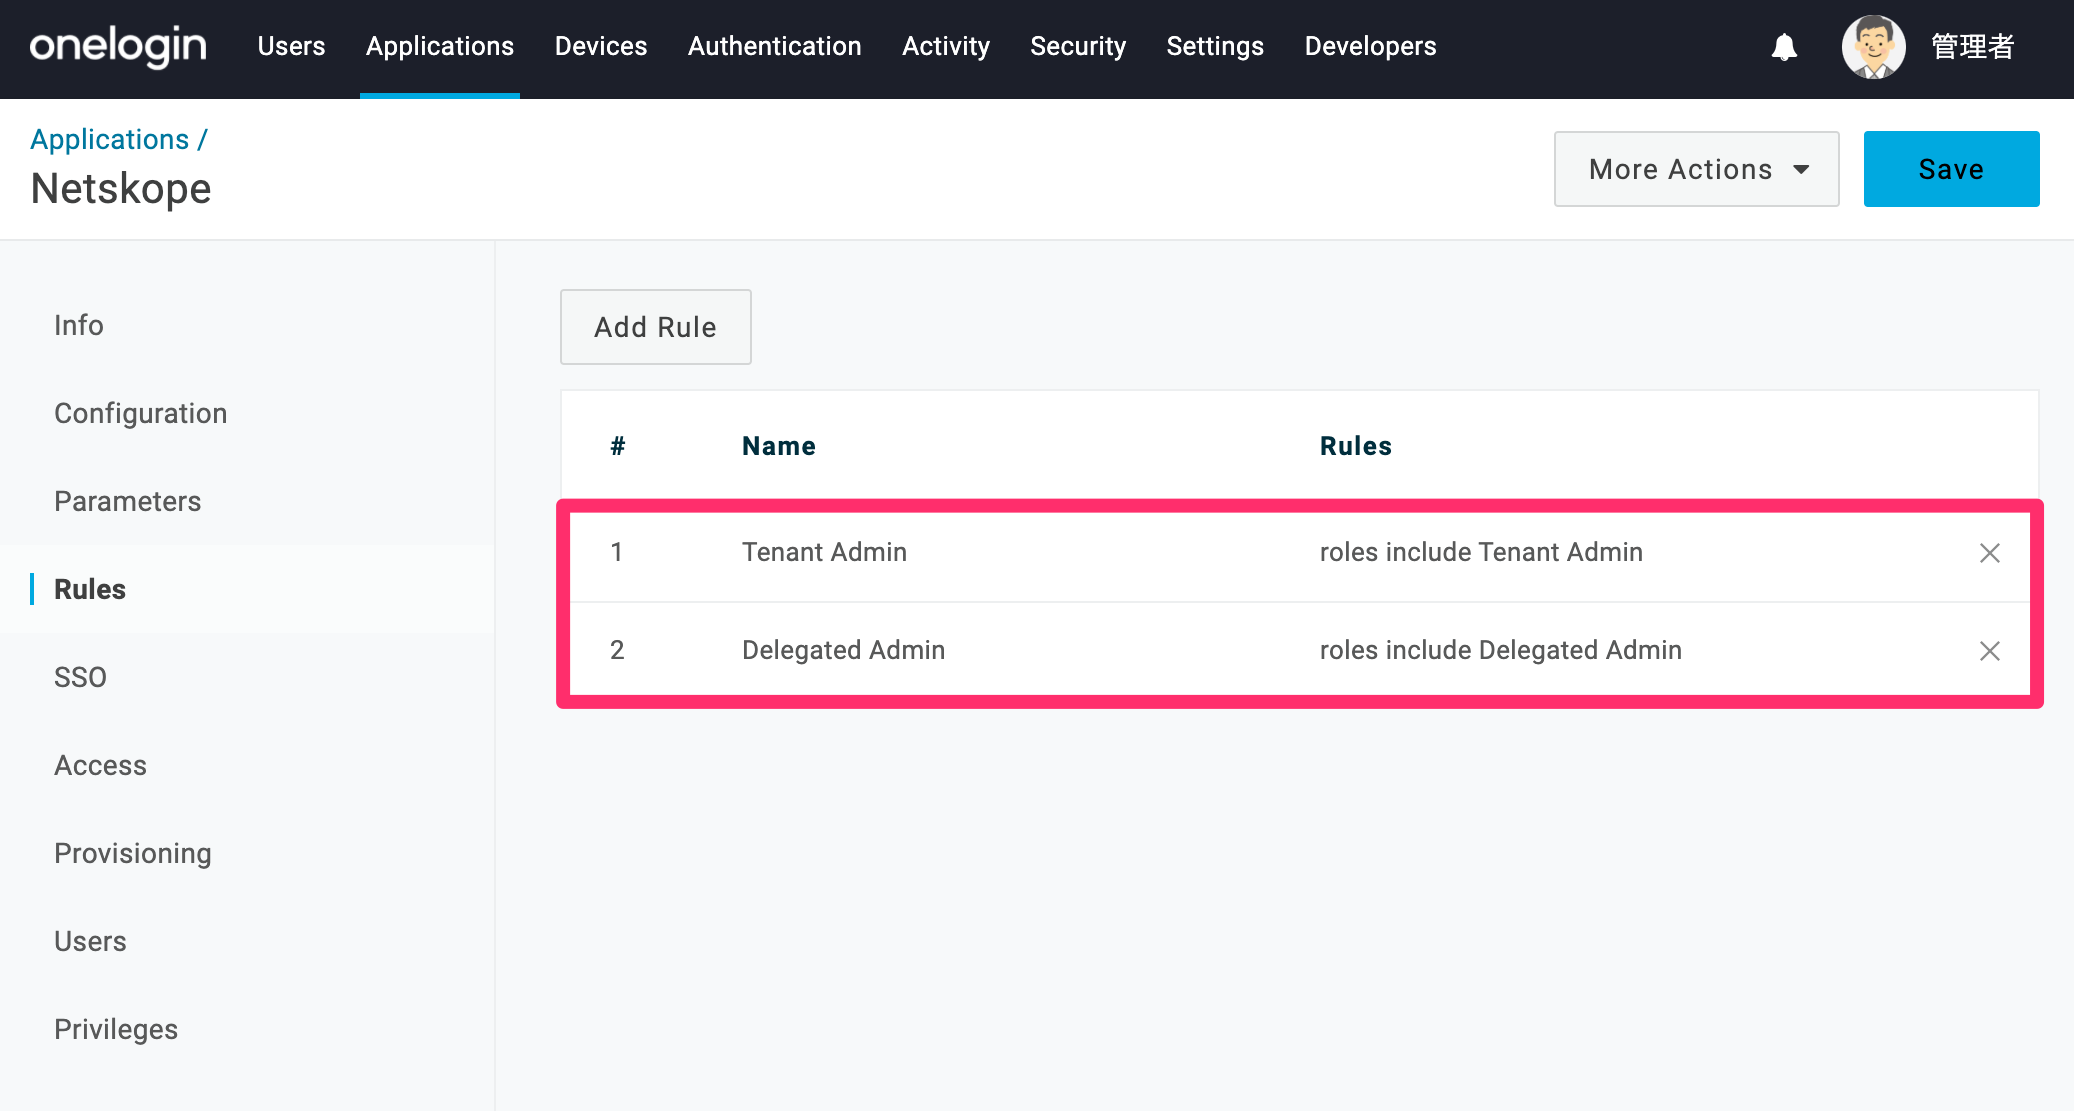Open the Security menu
Viewport: 2074px width, 1111px height.
tap(1078, 47)
